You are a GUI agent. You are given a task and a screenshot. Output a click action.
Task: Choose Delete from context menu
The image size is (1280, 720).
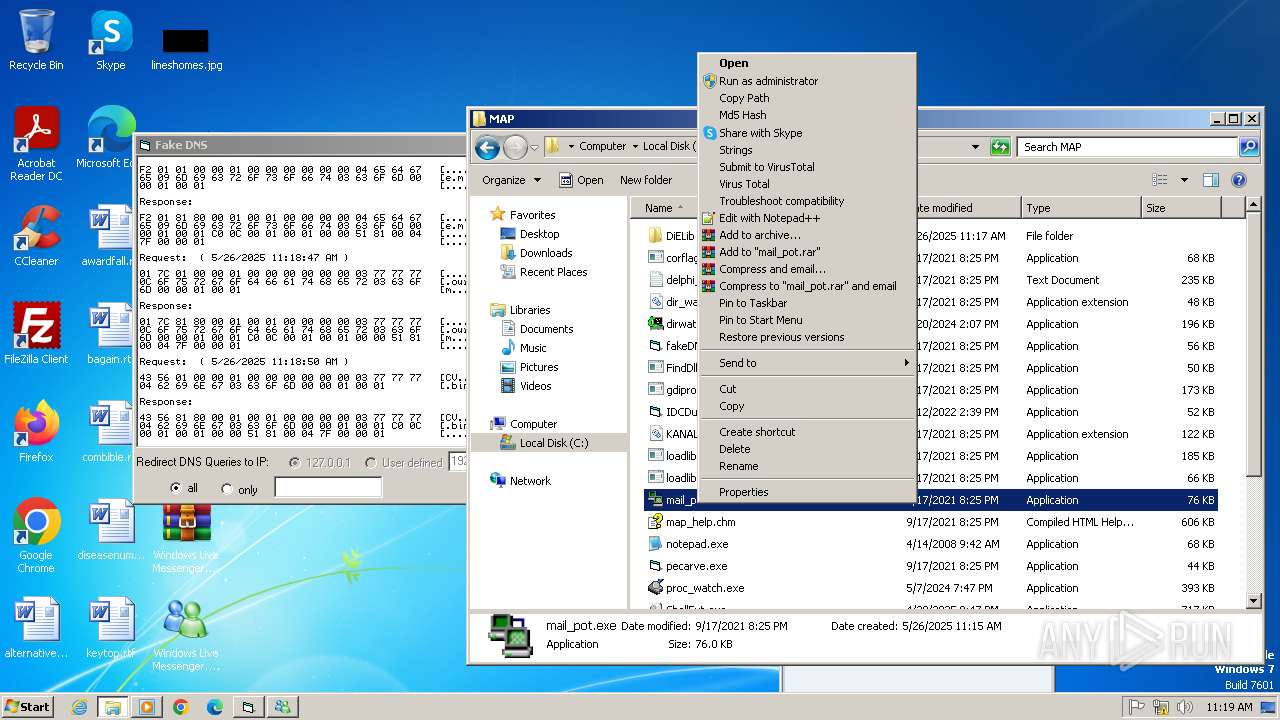point(806,449)
